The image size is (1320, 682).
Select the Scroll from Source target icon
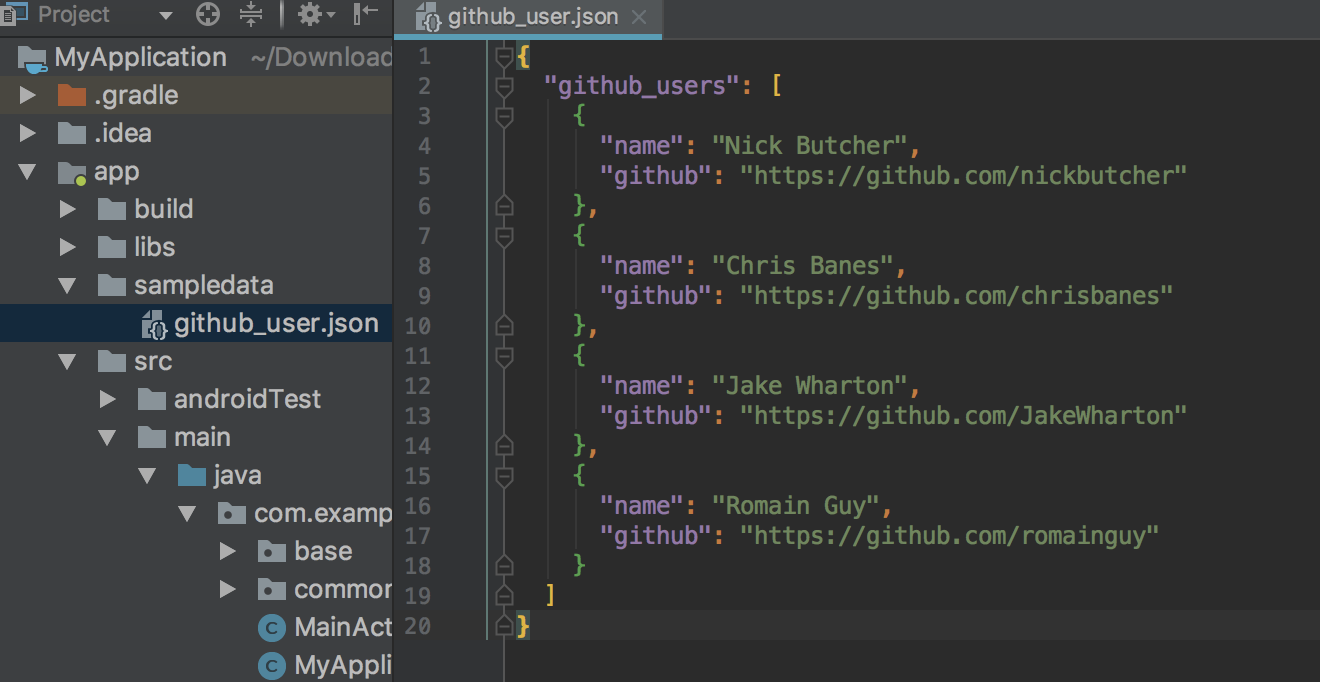coord(207,14)
